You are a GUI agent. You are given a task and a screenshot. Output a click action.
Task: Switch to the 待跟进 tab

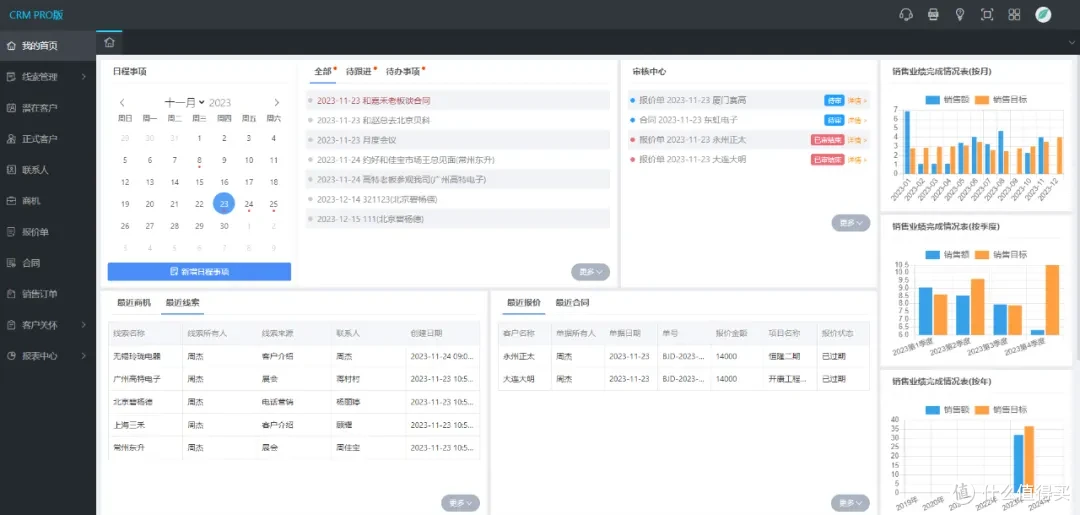[358, 71]
